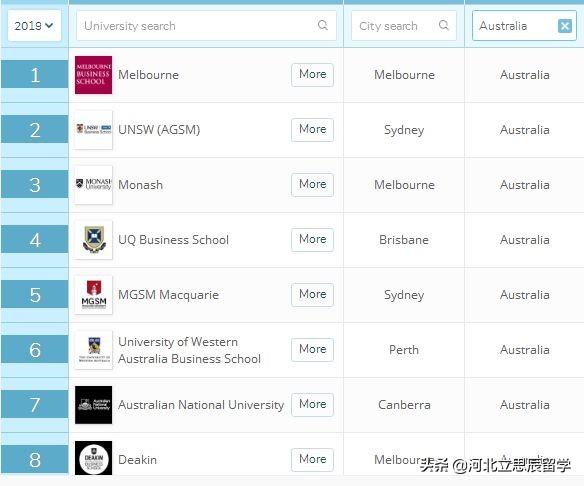Open the UQ Business School crest logo
The height and width of the screenshot is (486, 584).
(93, 240)
